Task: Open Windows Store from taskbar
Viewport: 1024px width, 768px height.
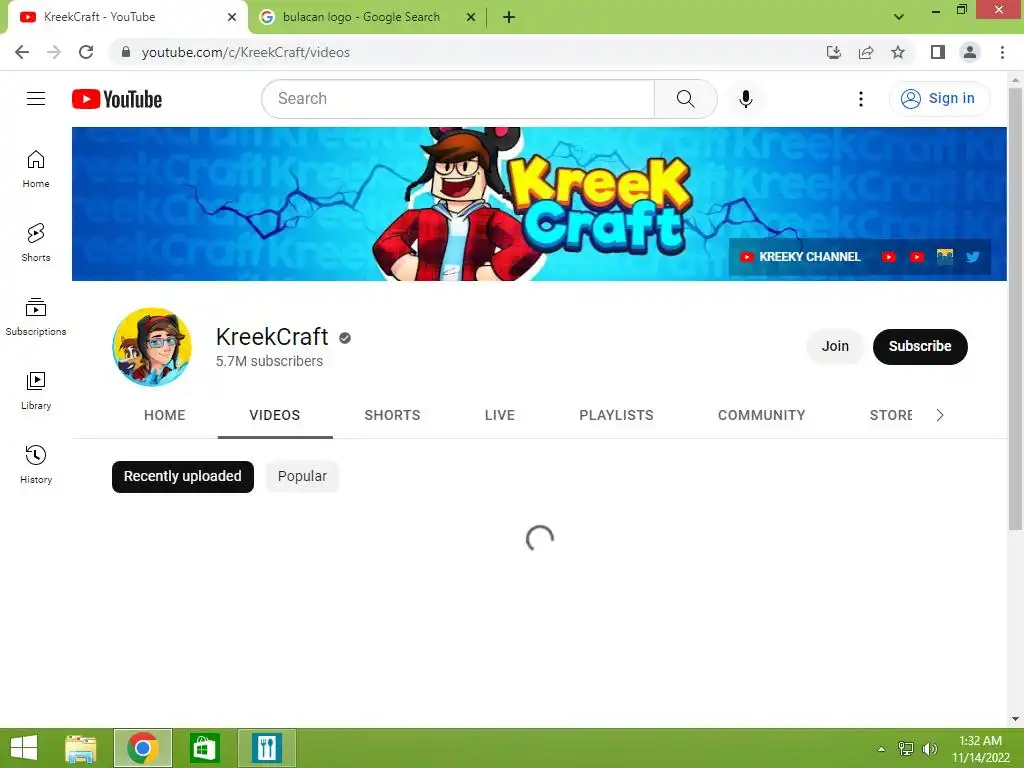Action: (x=204, y=748)
